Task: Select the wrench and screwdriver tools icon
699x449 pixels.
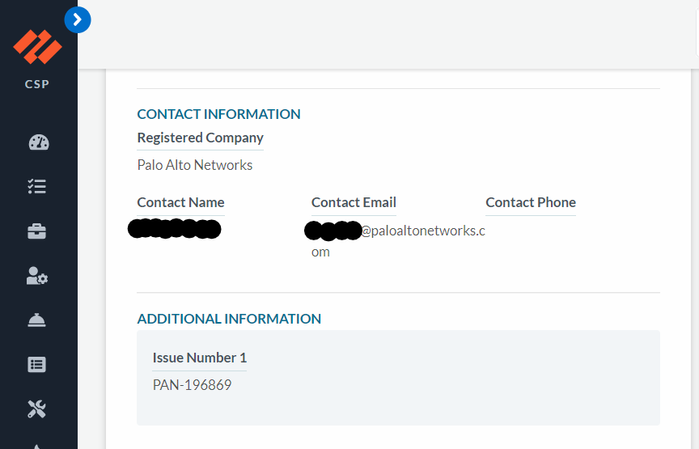Action: 38,408
